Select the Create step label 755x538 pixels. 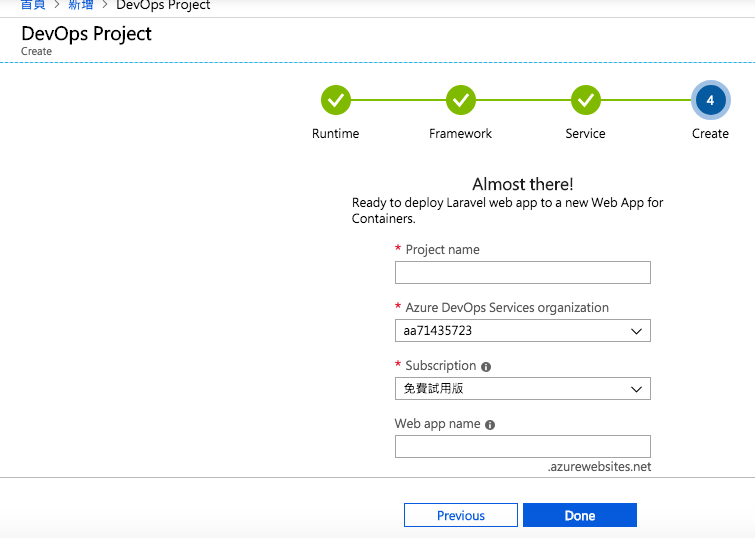coord(710,133)
